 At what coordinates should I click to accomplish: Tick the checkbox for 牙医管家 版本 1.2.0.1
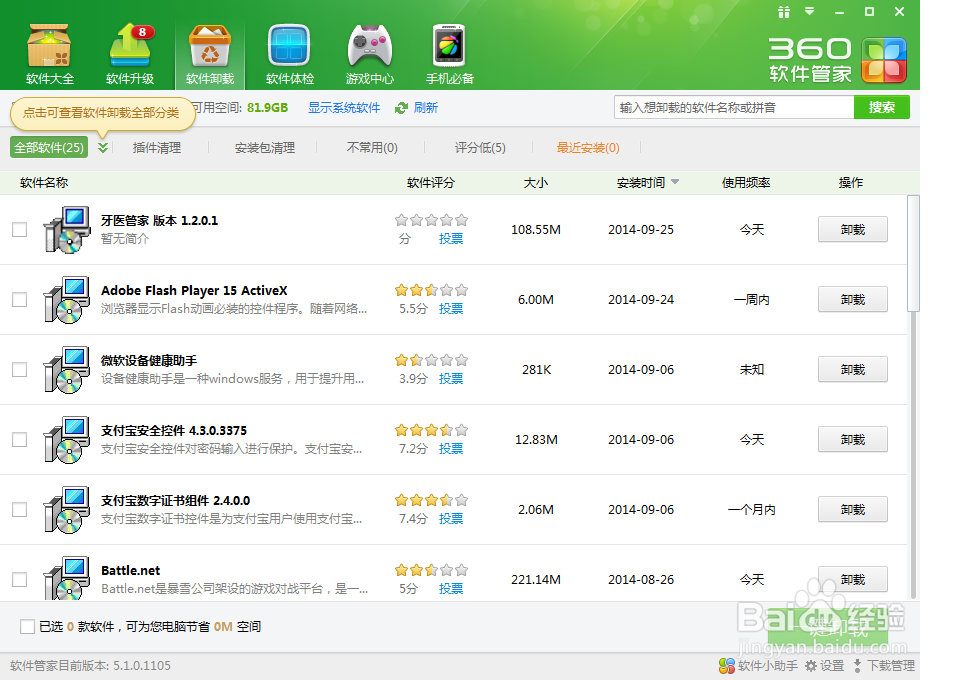[20, 230]
